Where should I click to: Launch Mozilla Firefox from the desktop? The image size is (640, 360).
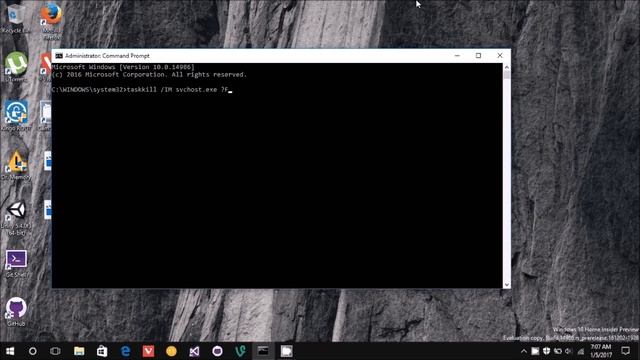(51, 20)
